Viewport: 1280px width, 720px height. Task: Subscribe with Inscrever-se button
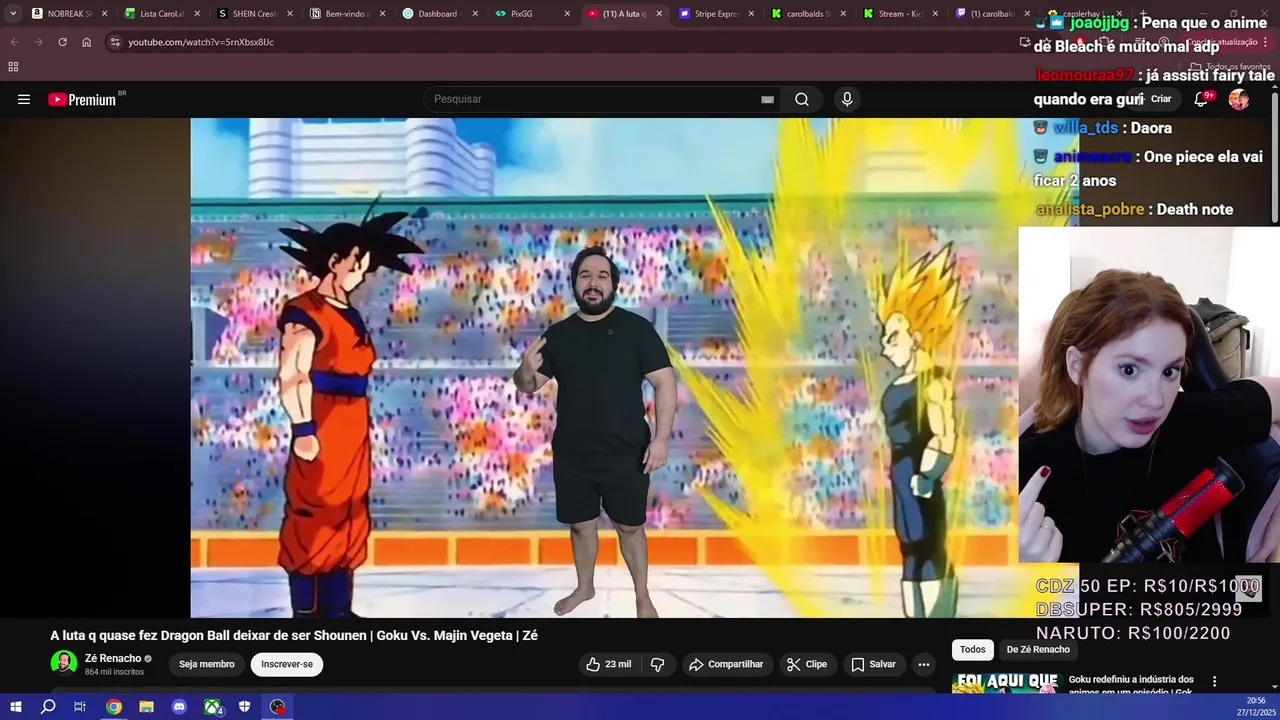[287, 664]
